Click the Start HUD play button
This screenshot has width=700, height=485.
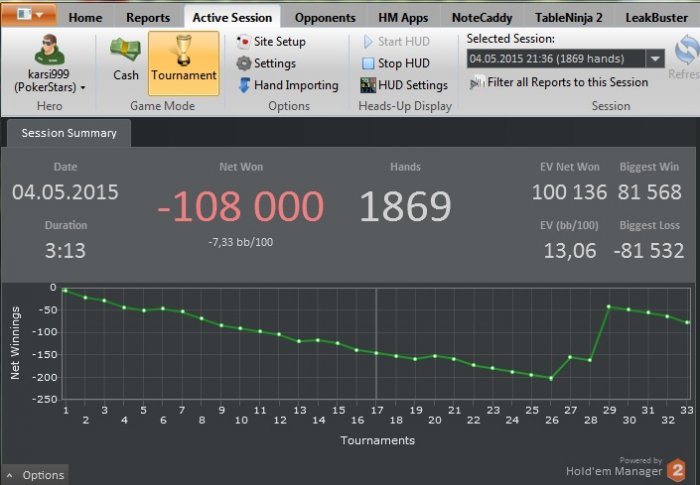[396, 42]
